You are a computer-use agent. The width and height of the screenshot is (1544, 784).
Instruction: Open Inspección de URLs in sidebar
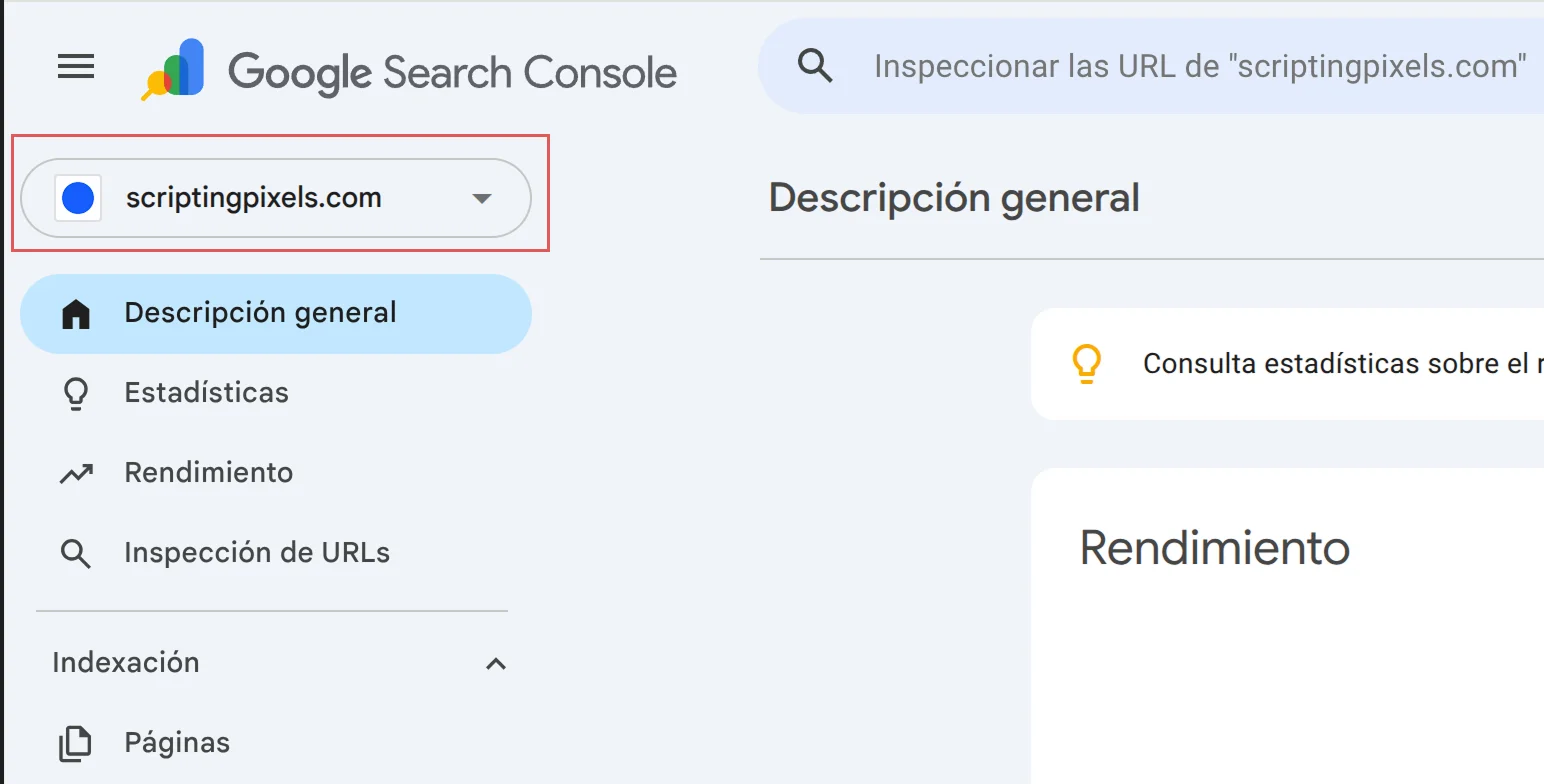276,553
